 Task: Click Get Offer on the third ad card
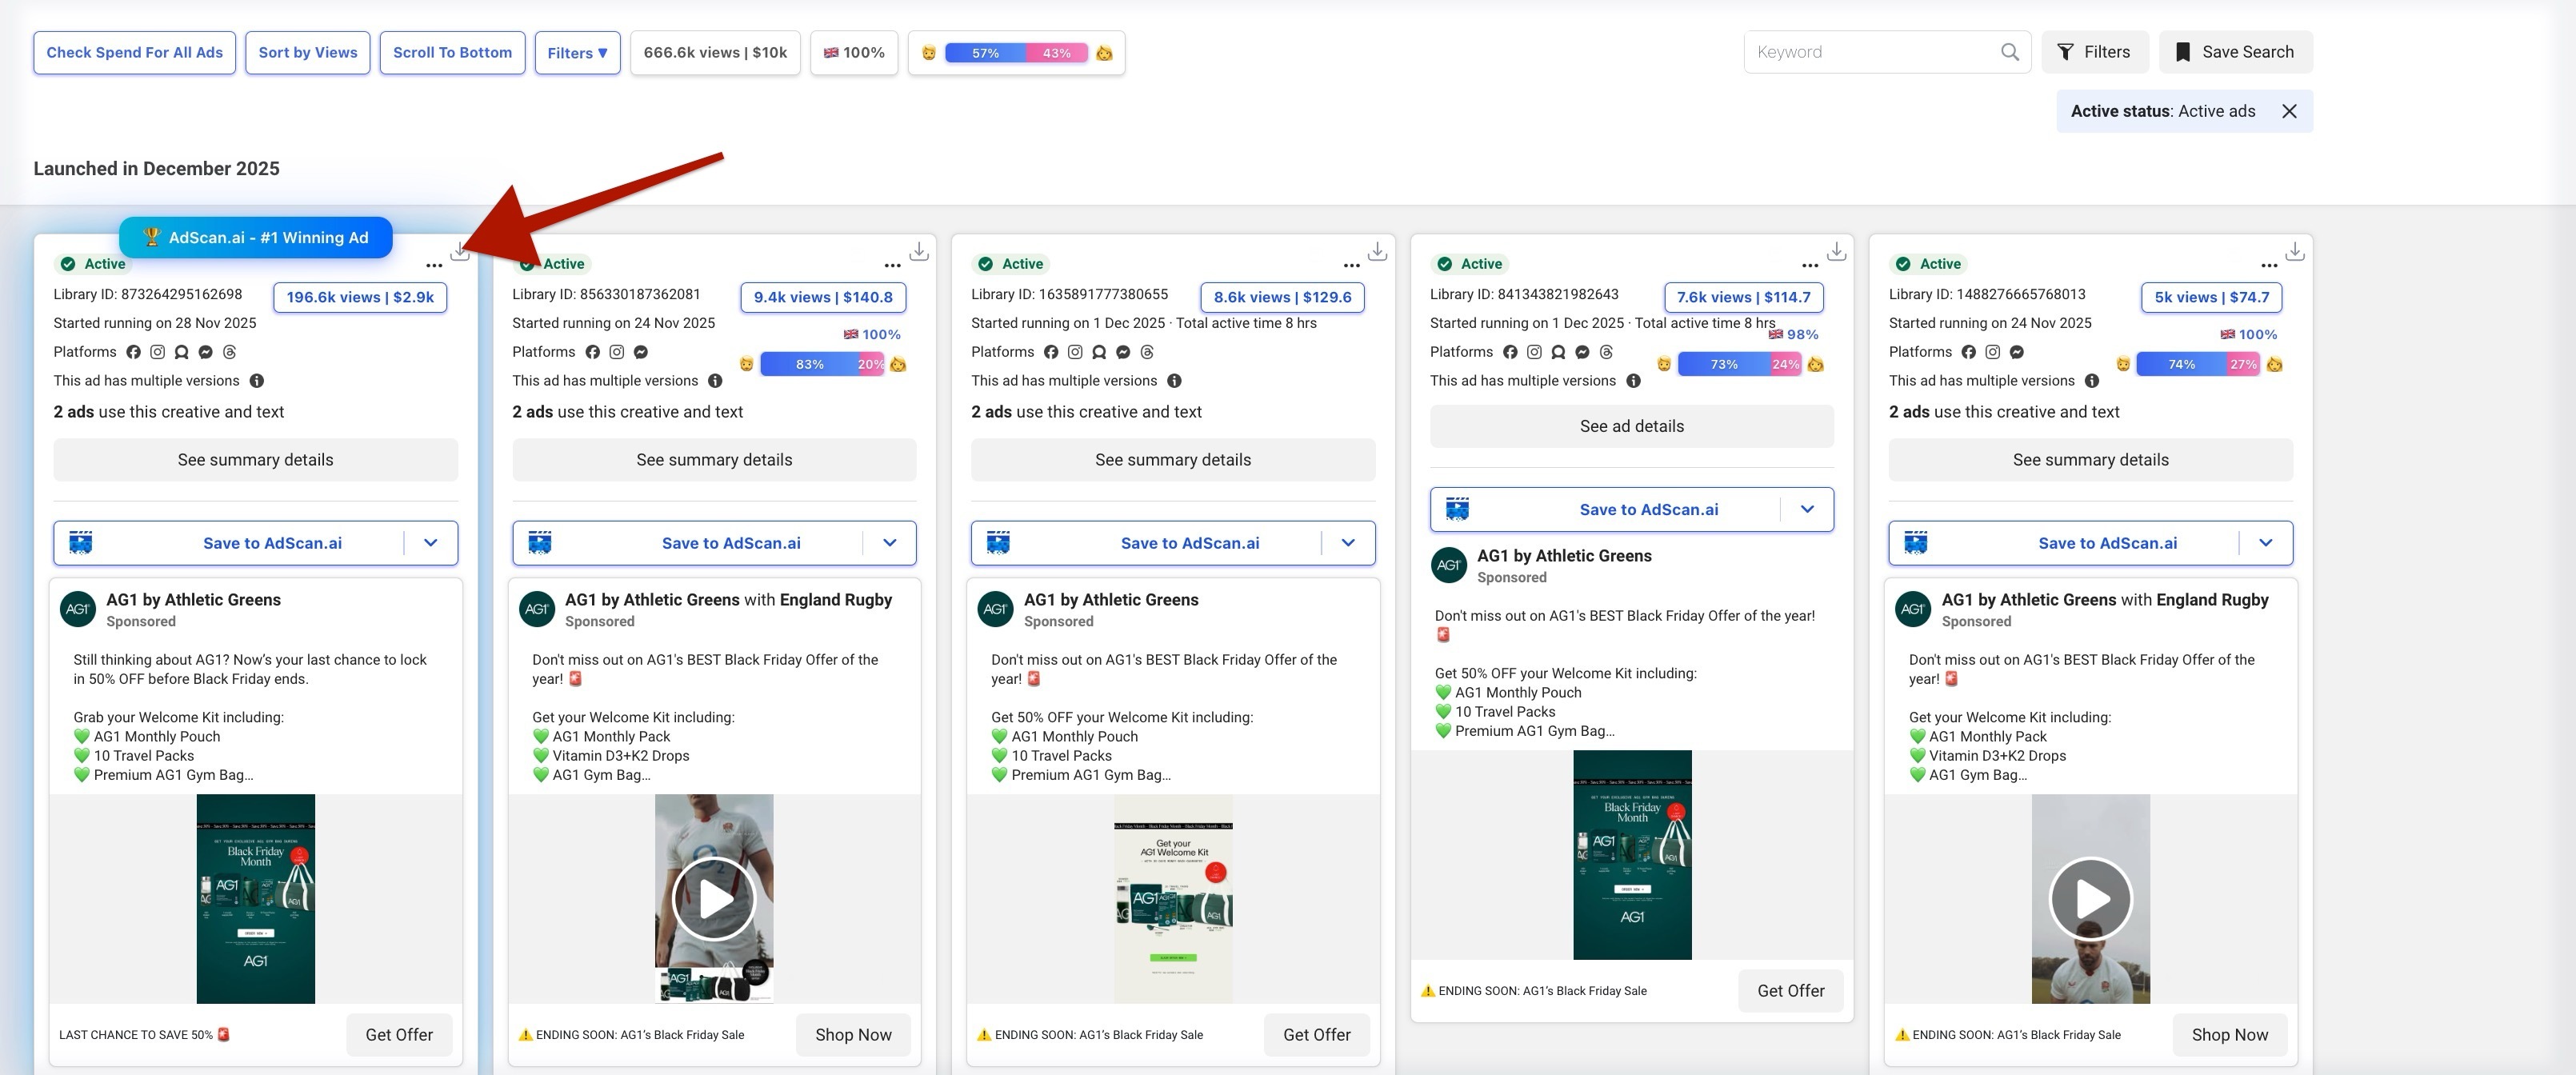[x=1317, y=1034]
